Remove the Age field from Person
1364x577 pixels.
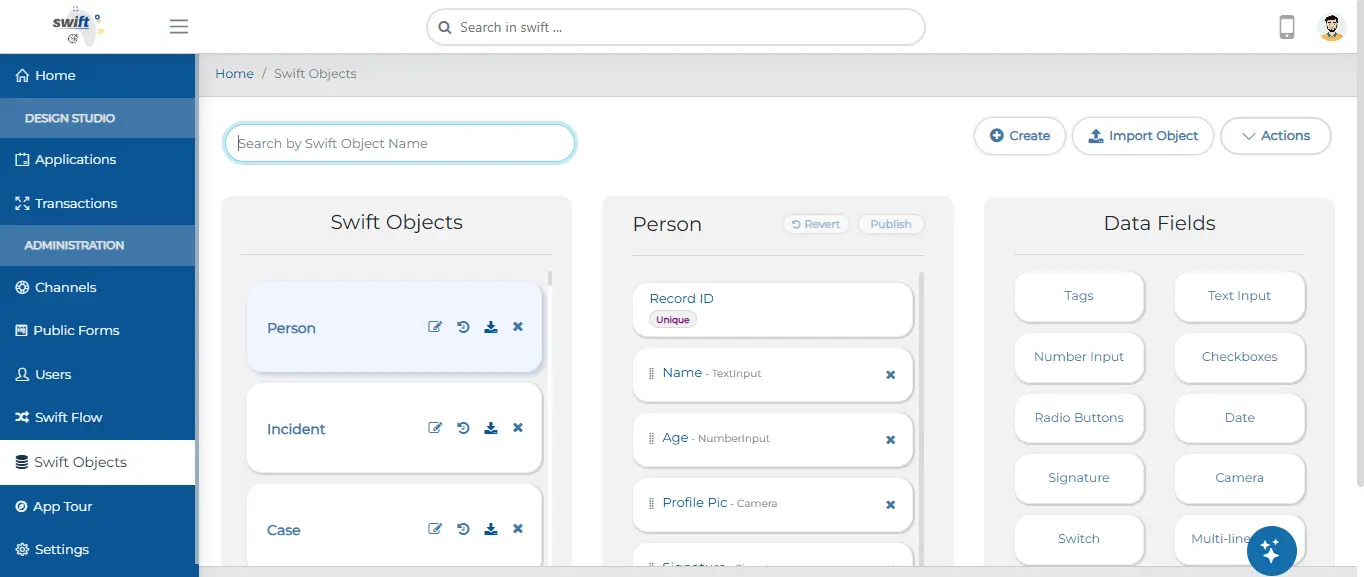pyautogui.click(x=890, y=440)
